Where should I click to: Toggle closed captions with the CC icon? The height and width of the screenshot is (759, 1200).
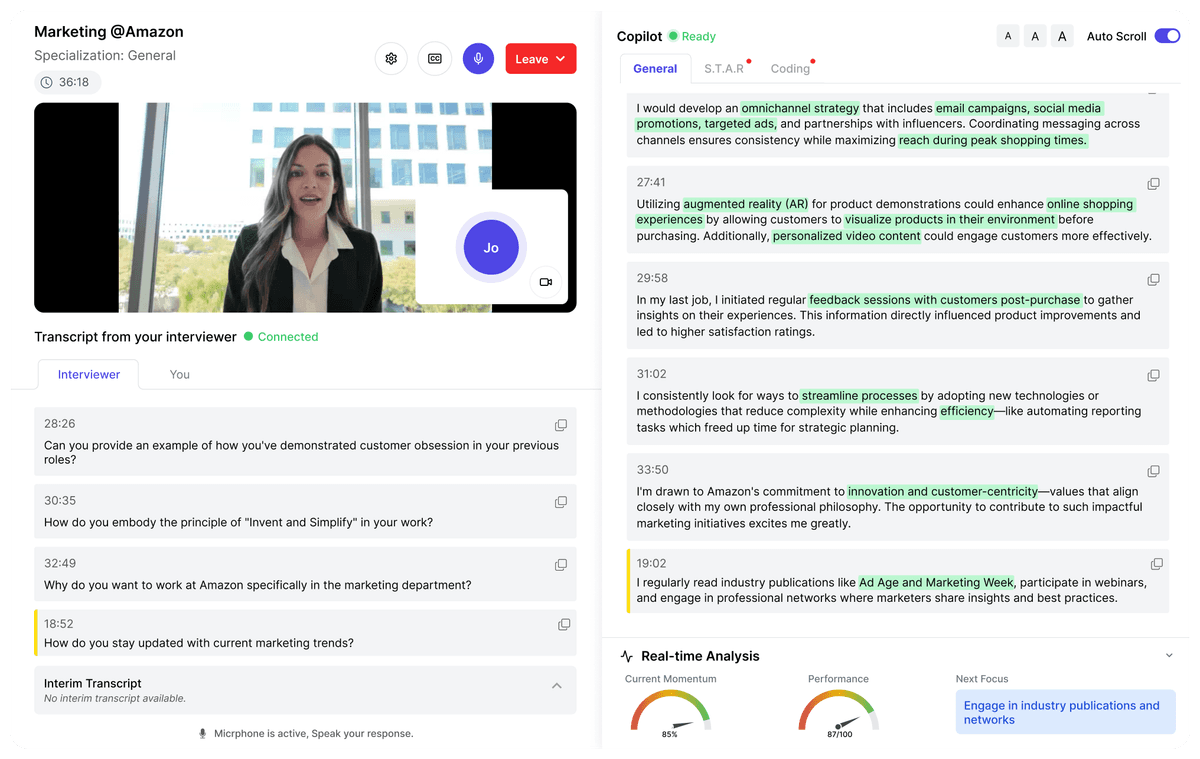click(434, 58)
